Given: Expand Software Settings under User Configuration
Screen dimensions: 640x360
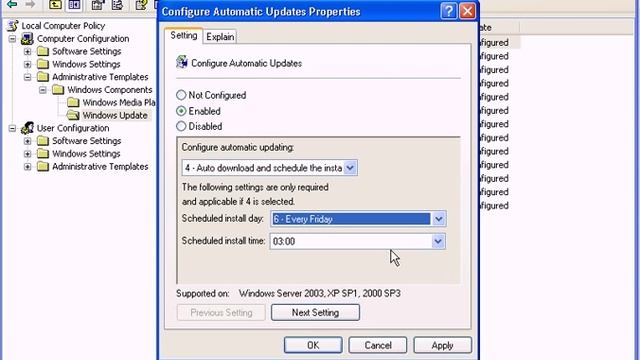Looking at the screenshot, I should click(27, 141).
